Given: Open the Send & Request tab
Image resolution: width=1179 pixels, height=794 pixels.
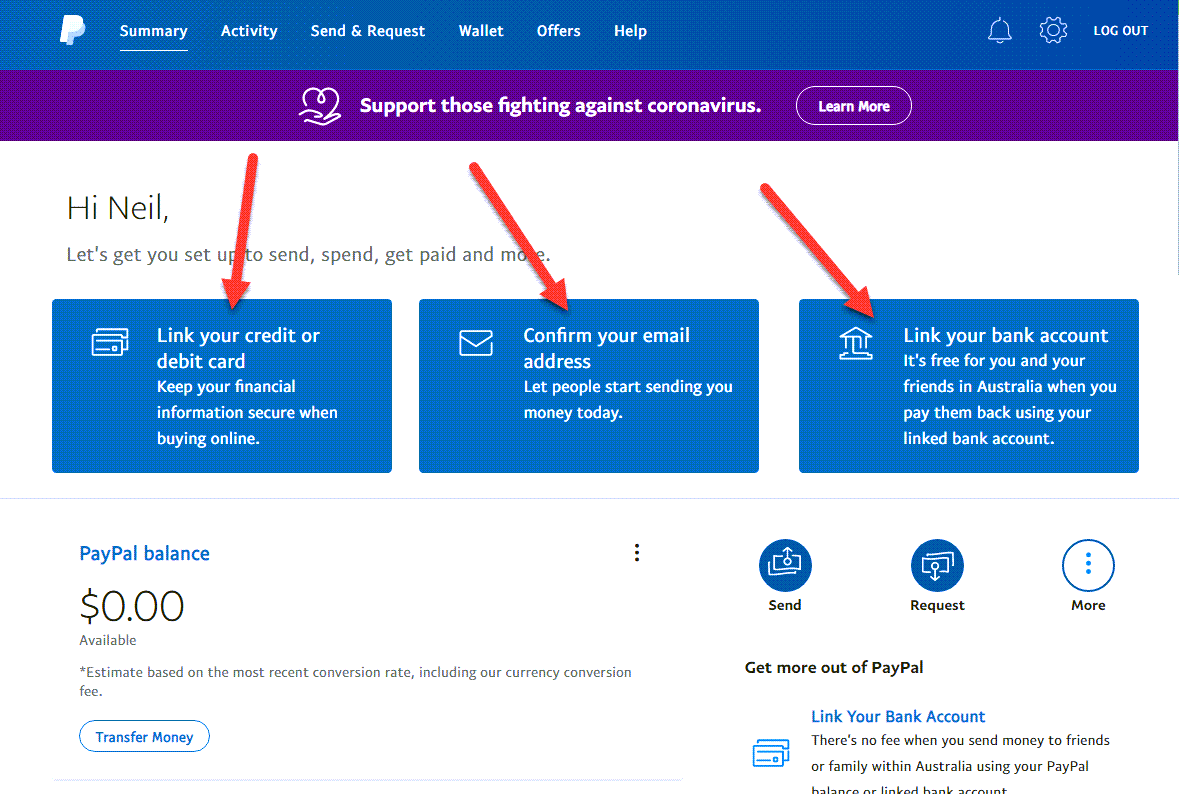Looking at the screenshot, I should pyautogui.click(x=368, y=31).
